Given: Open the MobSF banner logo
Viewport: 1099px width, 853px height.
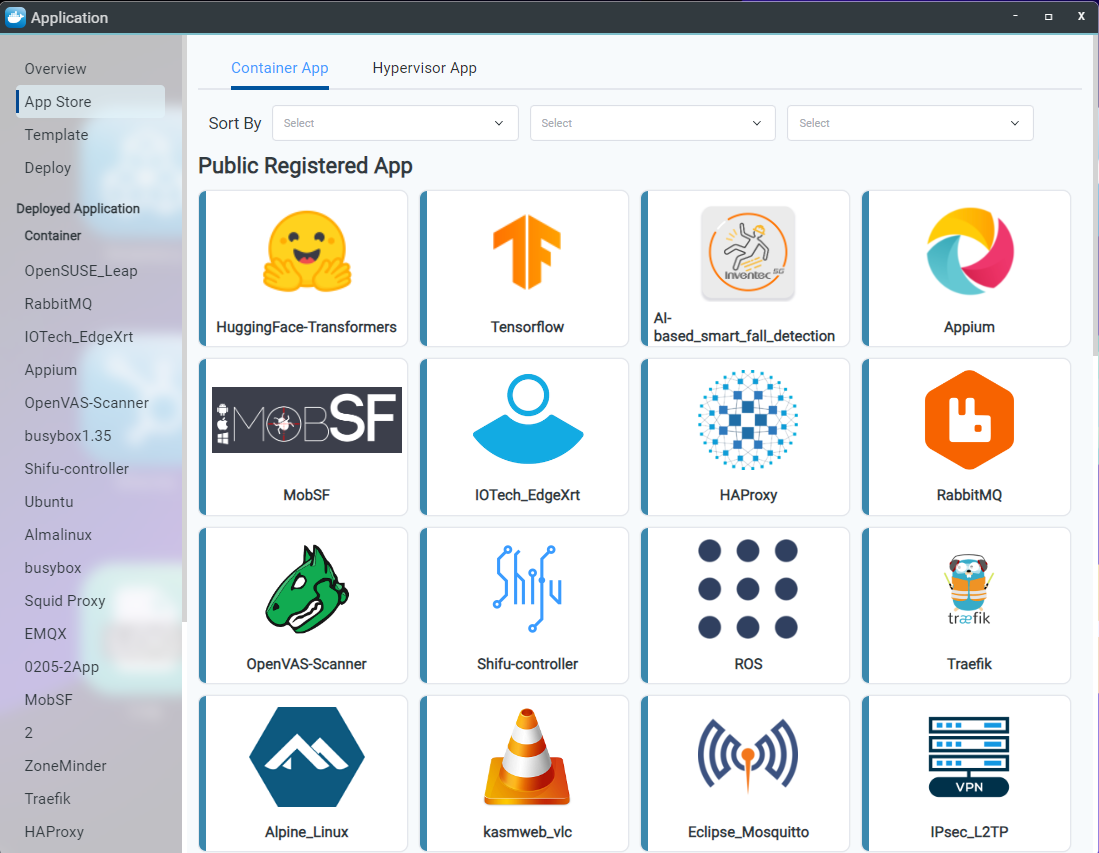Looking at the screenshot, I should (x=307, y=420).
